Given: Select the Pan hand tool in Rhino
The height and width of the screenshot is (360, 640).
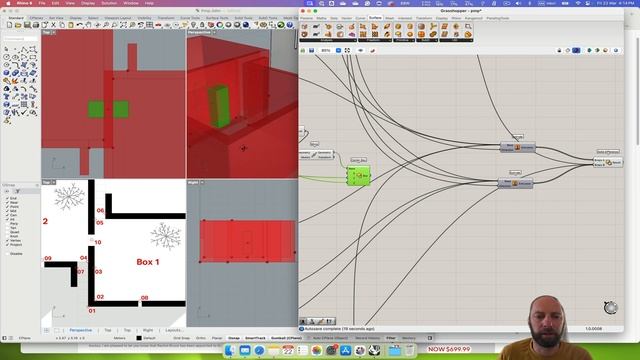Looking at the screenshot, I should (88, 25).
